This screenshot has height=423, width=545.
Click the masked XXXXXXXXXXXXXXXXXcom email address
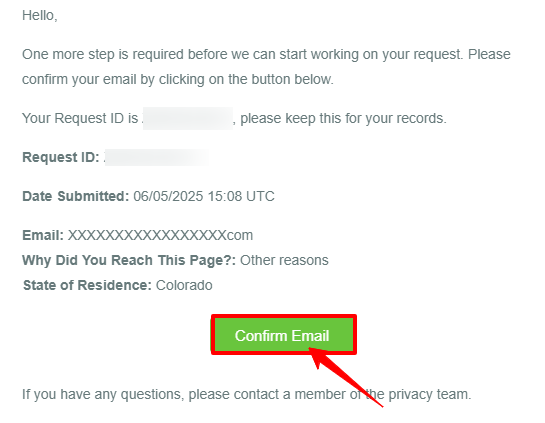160,235
